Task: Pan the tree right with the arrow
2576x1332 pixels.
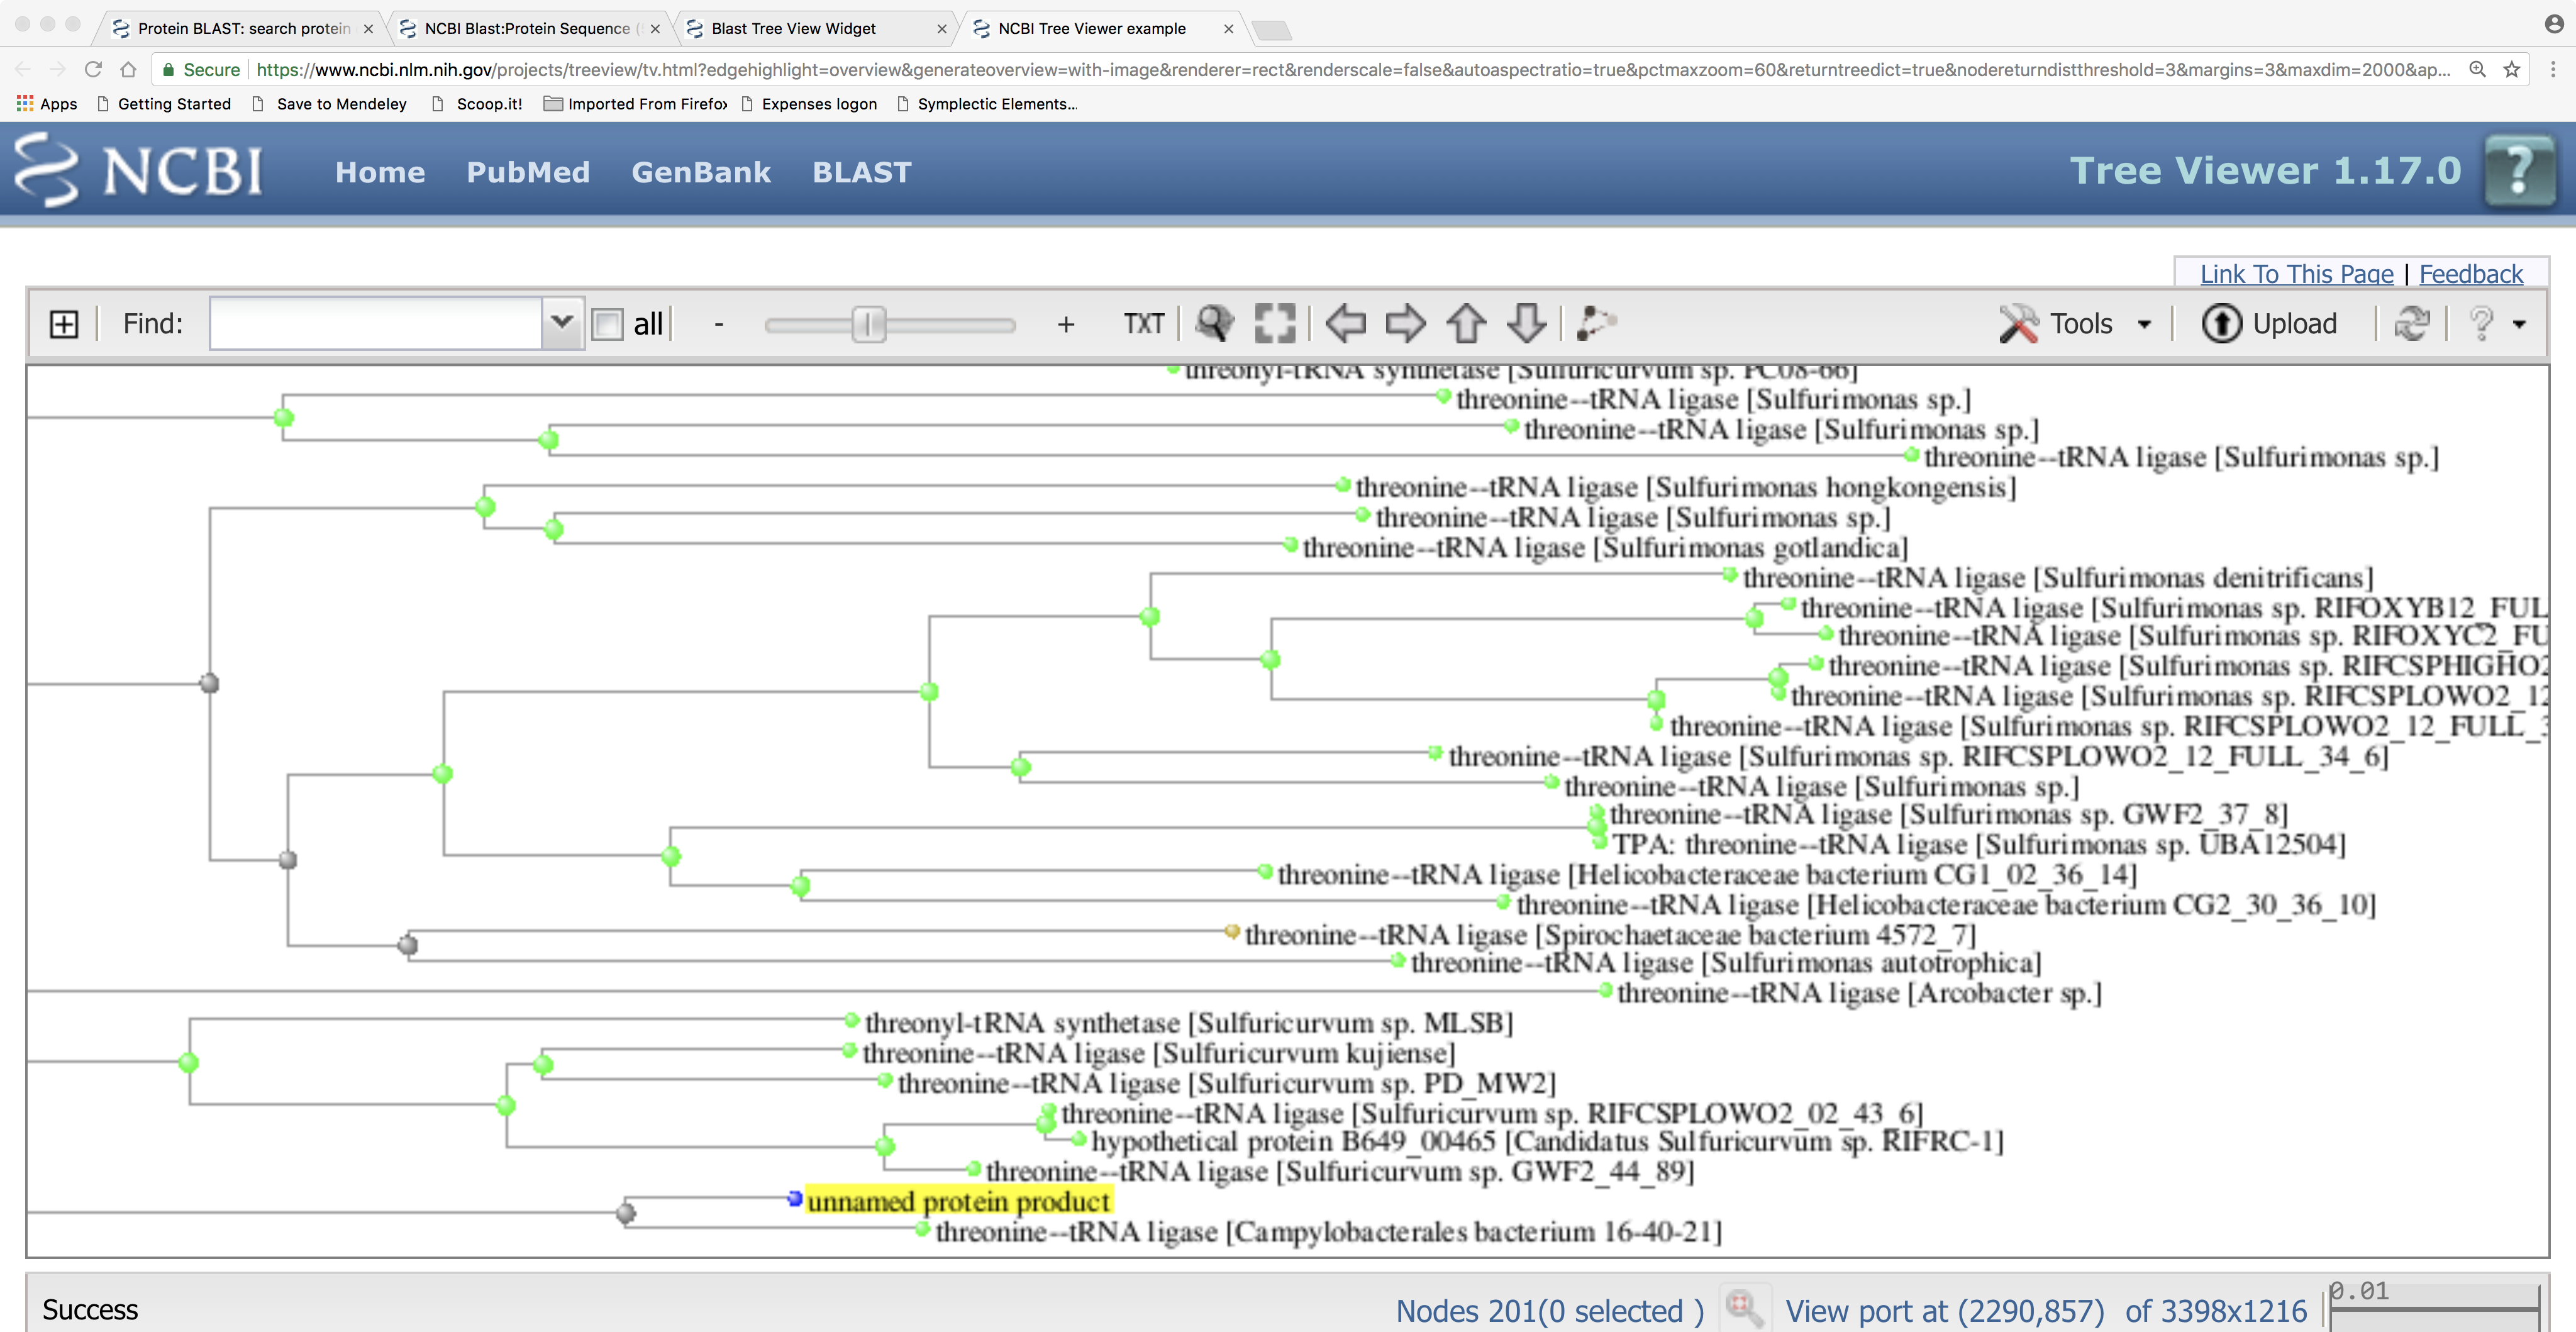Action: click(x=1405, y=324)
